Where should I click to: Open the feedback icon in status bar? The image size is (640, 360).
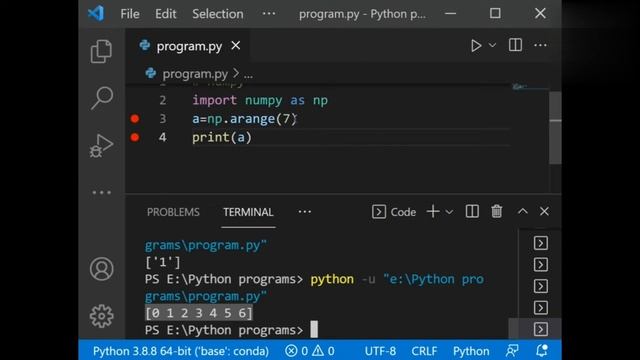tap(512, 351)
